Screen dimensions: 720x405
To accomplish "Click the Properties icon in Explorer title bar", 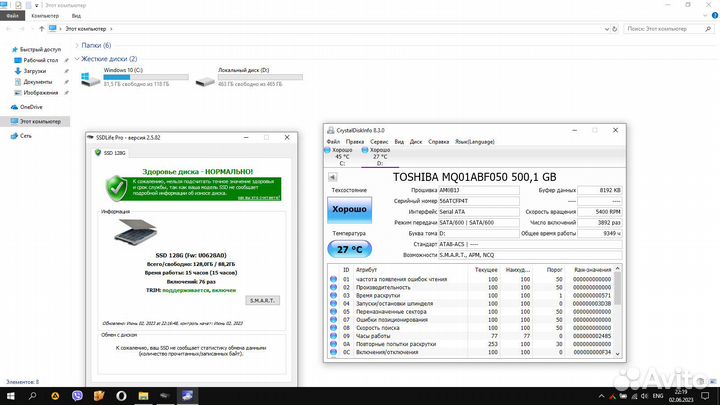I will [x=18, y=5].
